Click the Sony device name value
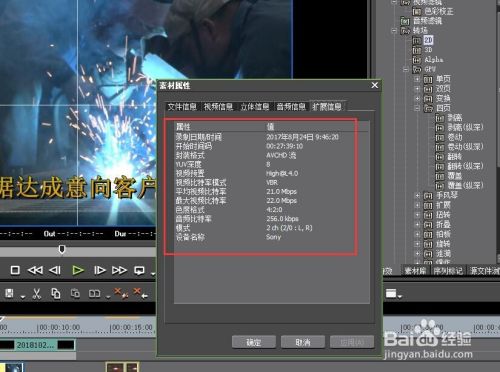This screenshot has width=500, height=372. click(x=274, y=237)
